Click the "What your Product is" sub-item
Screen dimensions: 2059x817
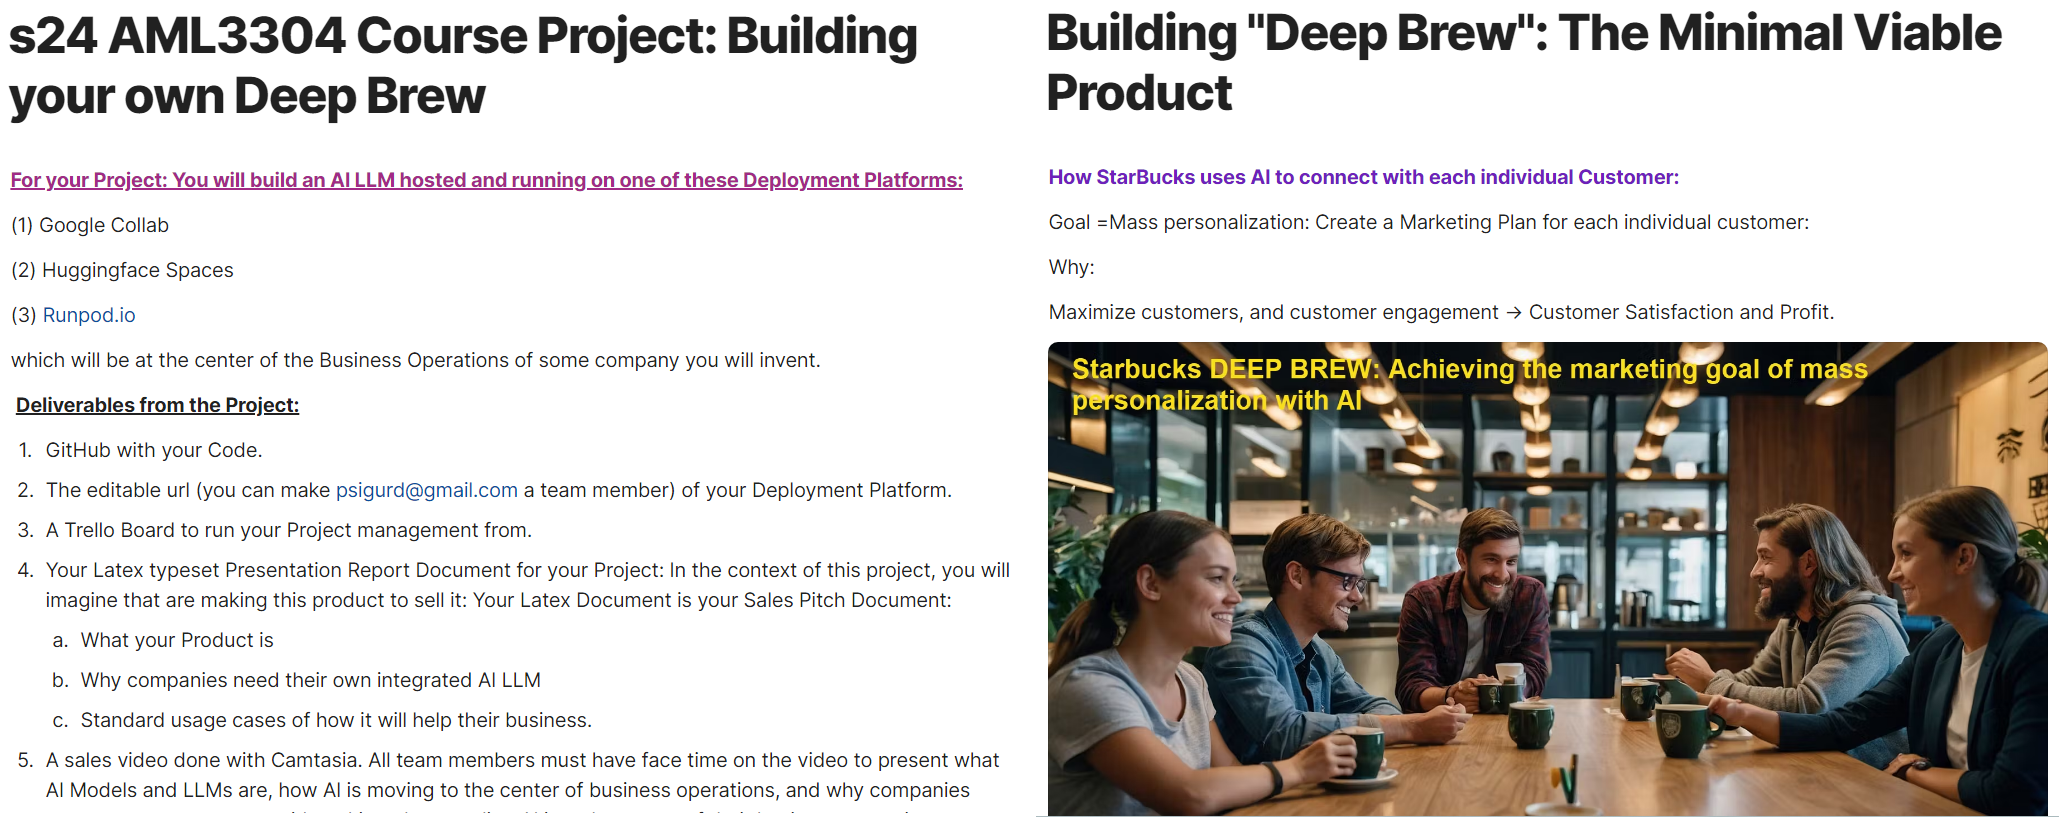177,640
